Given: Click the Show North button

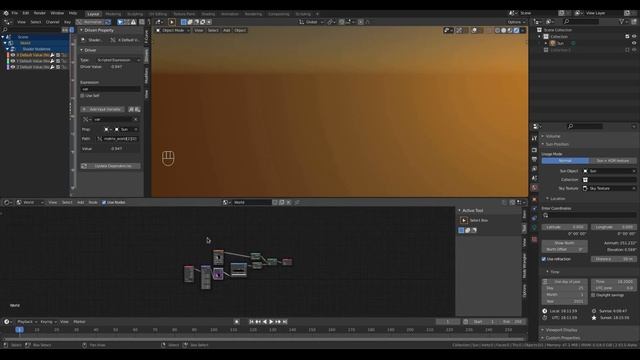Looking at the screenshot, I should 564,243.
